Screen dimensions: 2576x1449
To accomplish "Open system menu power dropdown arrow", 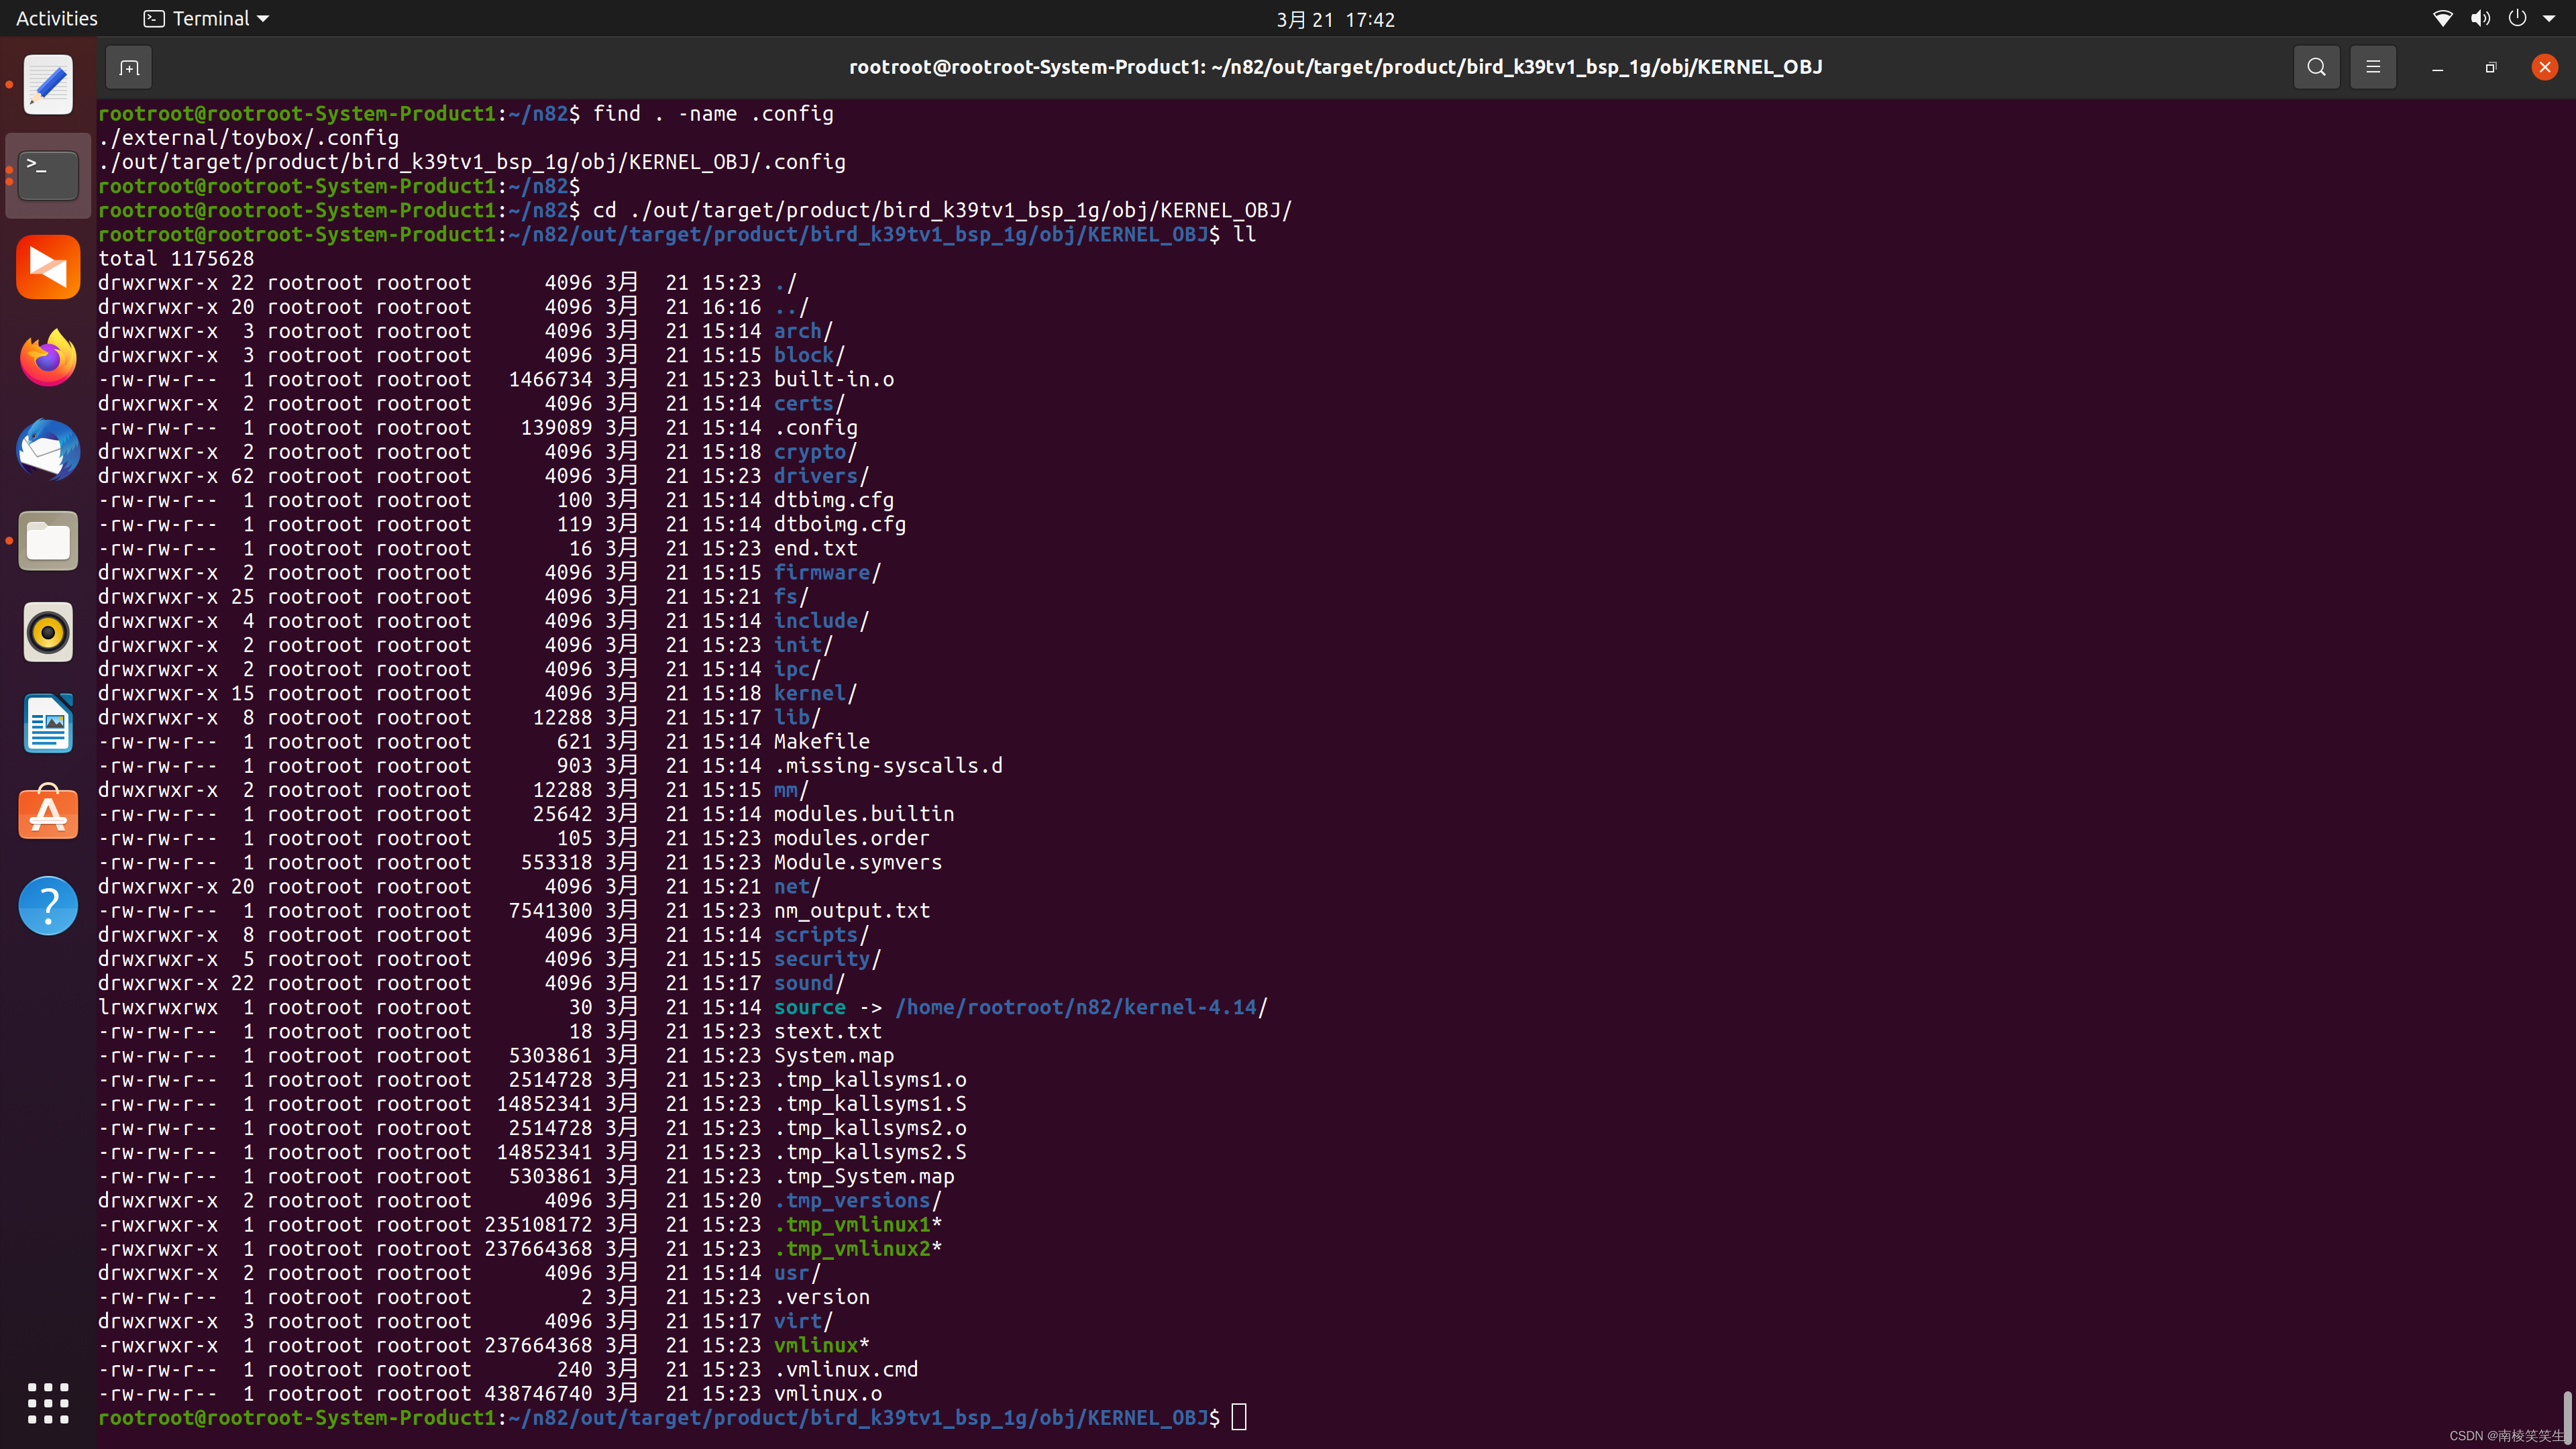I will (2549, 18).
